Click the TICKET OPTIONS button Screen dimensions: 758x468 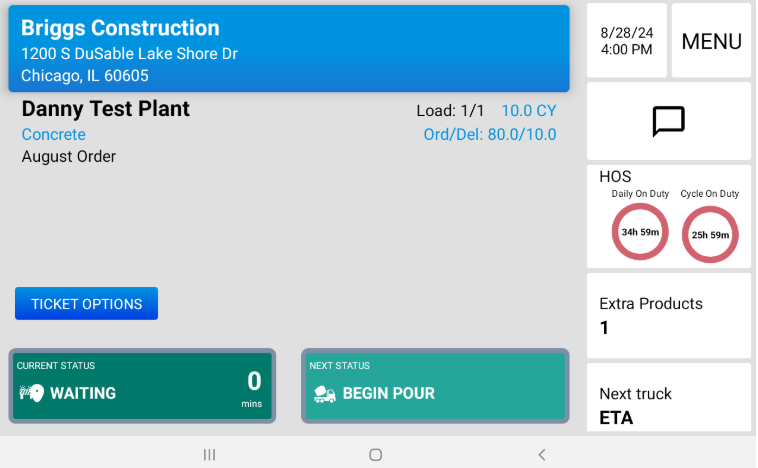point(86,304)
